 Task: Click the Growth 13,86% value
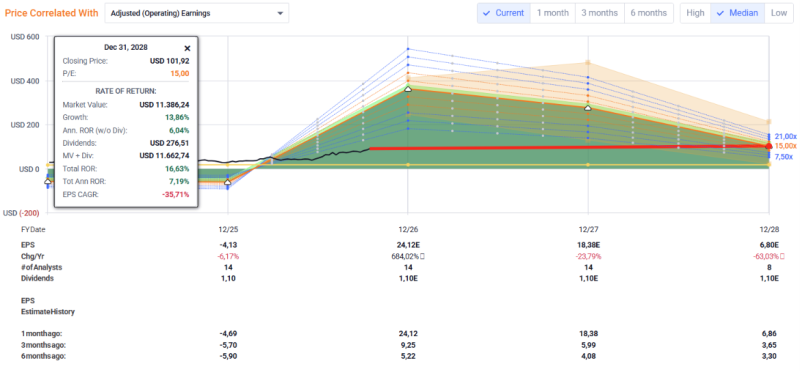(x=178, y=117)
